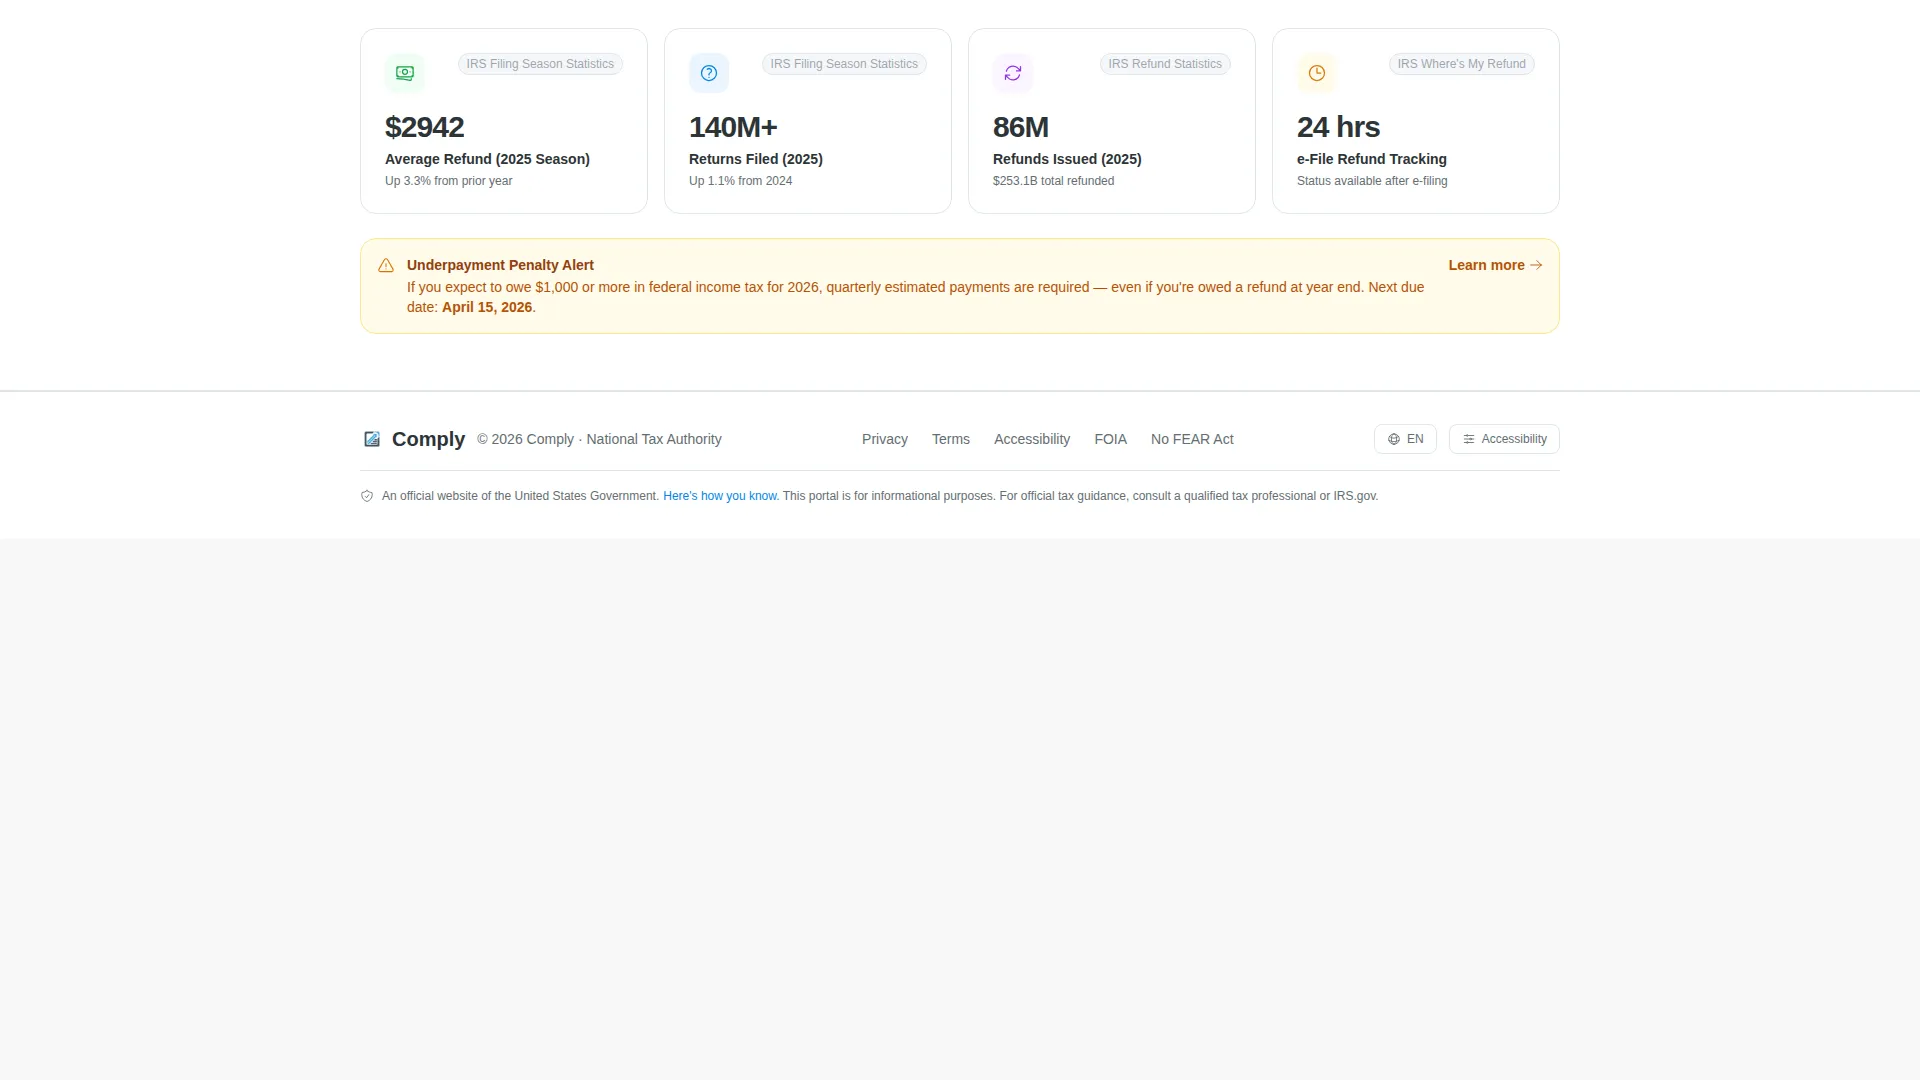Image resolution: width=1920 pixels, height=1080 pixels.
Task: Open the Terms footer link
Action: pos(951,439)
